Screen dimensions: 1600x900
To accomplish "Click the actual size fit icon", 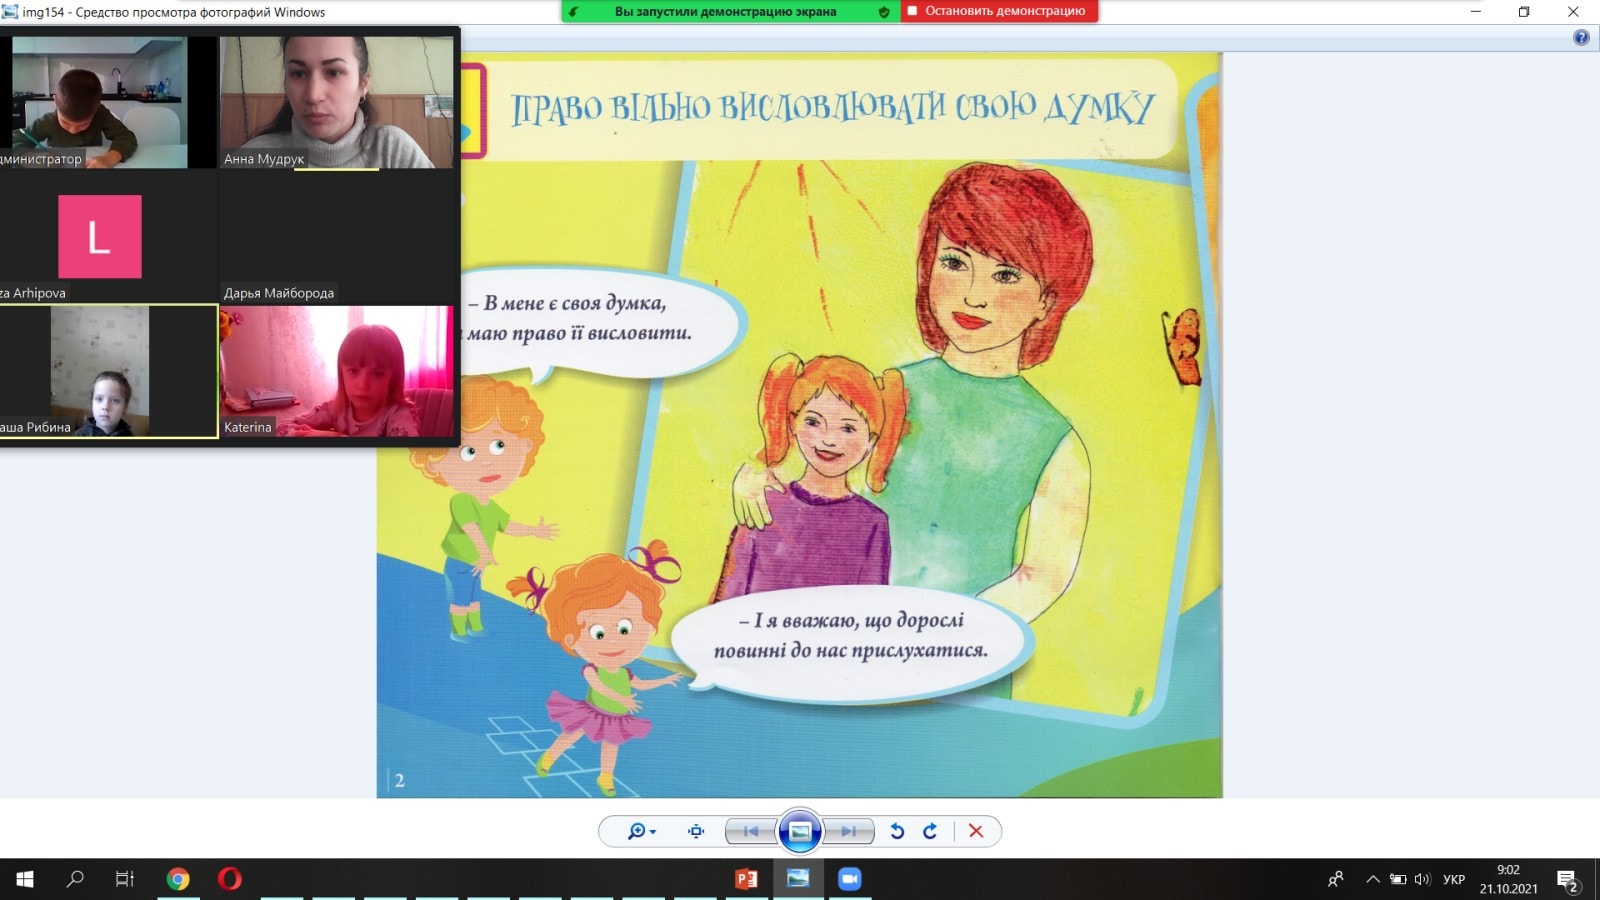I will [x=696, y=831].
